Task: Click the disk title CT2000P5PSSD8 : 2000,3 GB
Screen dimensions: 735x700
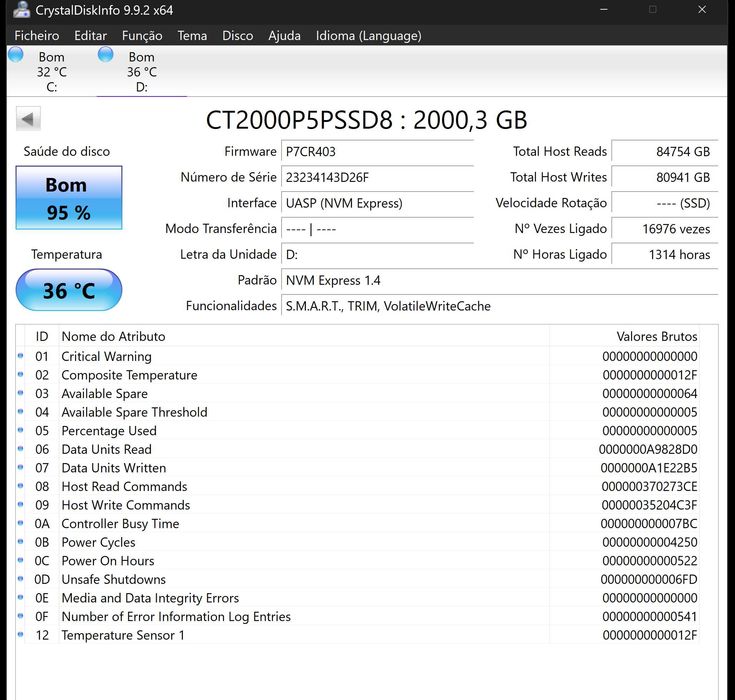Action: 367,120
